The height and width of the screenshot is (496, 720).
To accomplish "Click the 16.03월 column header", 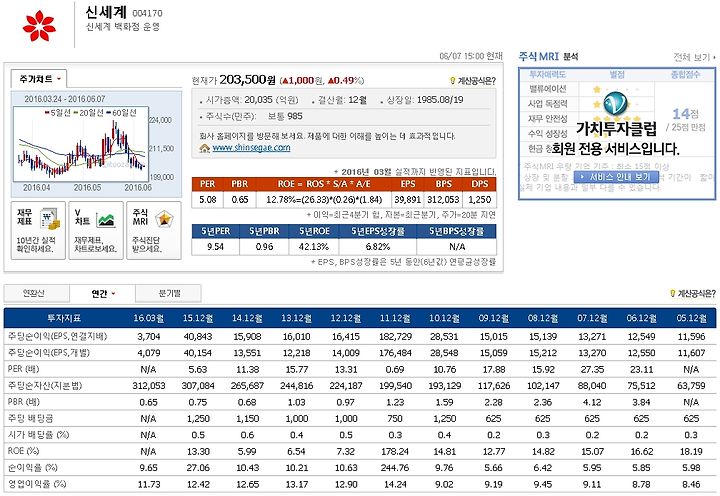I will click(x=148, y=318).
